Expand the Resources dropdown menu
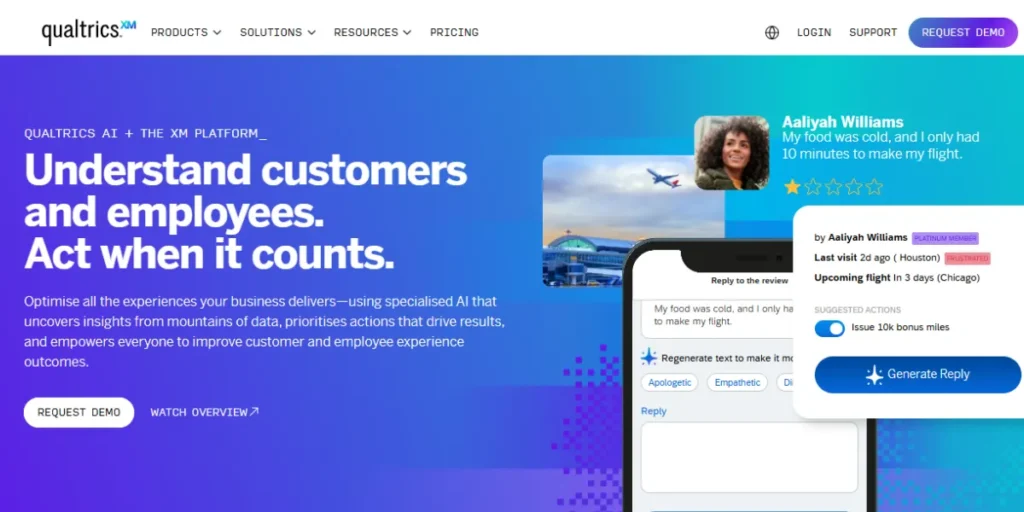Image resolution: width=1024 pixels, height=512 pixels. (372, 32)
